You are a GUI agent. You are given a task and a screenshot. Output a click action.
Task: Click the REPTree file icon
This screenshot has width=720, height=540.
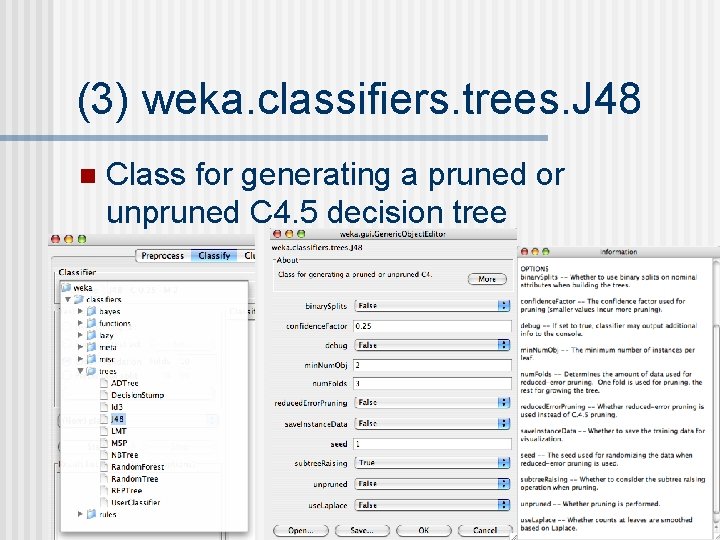(104, 490)
